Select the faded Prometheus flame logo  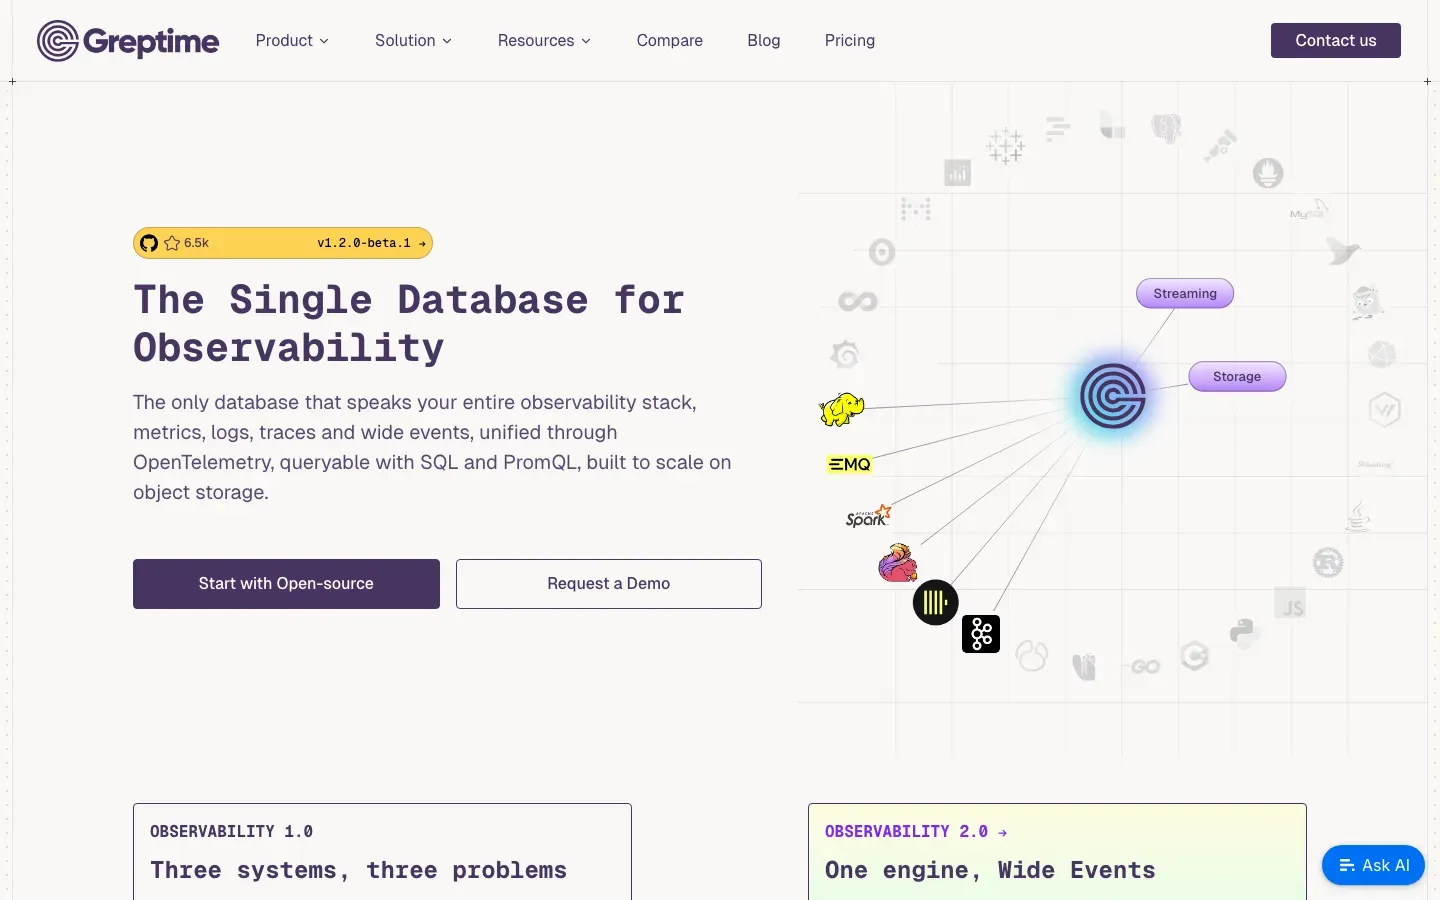[x=1268, y=173]
